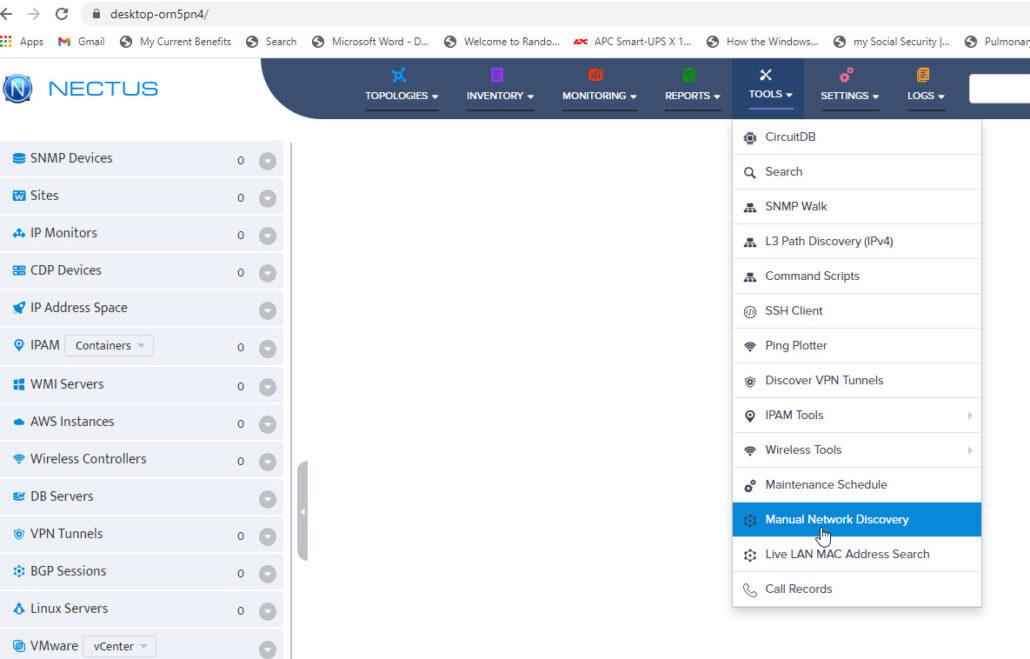Click the Linux Servers penguin icon

[19, 609]
